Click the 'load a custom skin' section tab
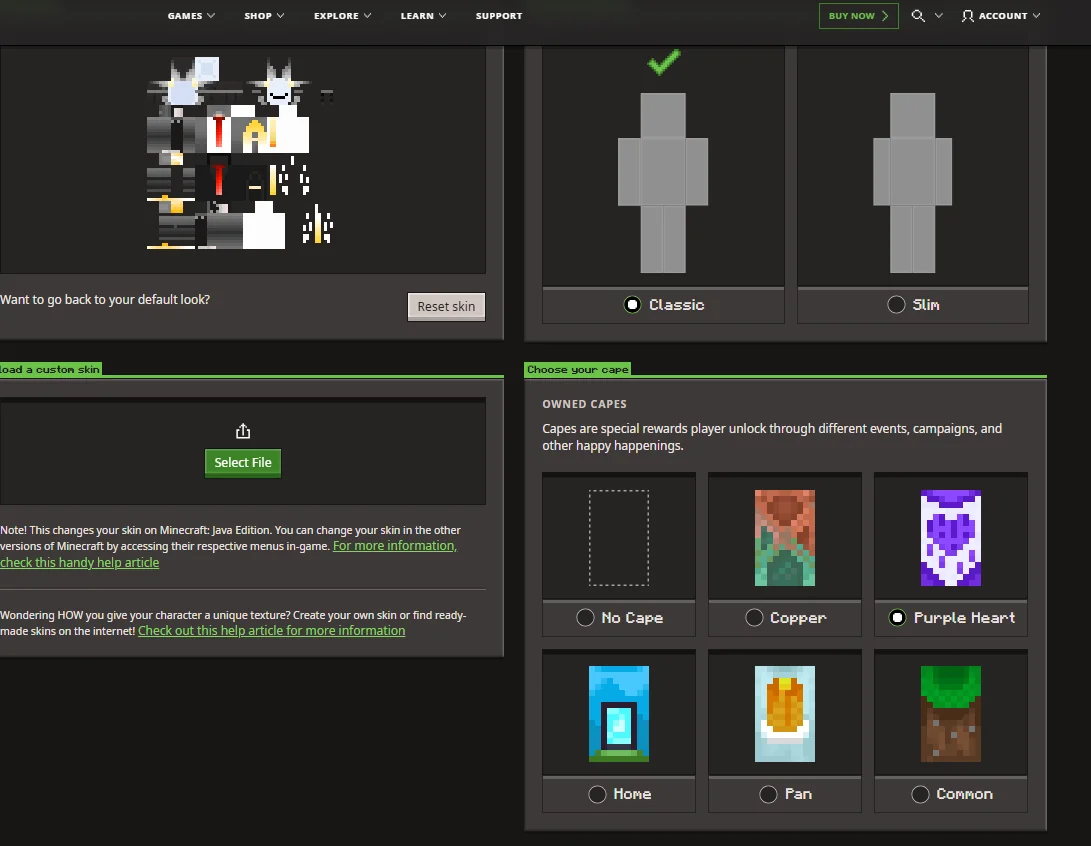Viewport: 1091px width, 846px height. point(50,369)
